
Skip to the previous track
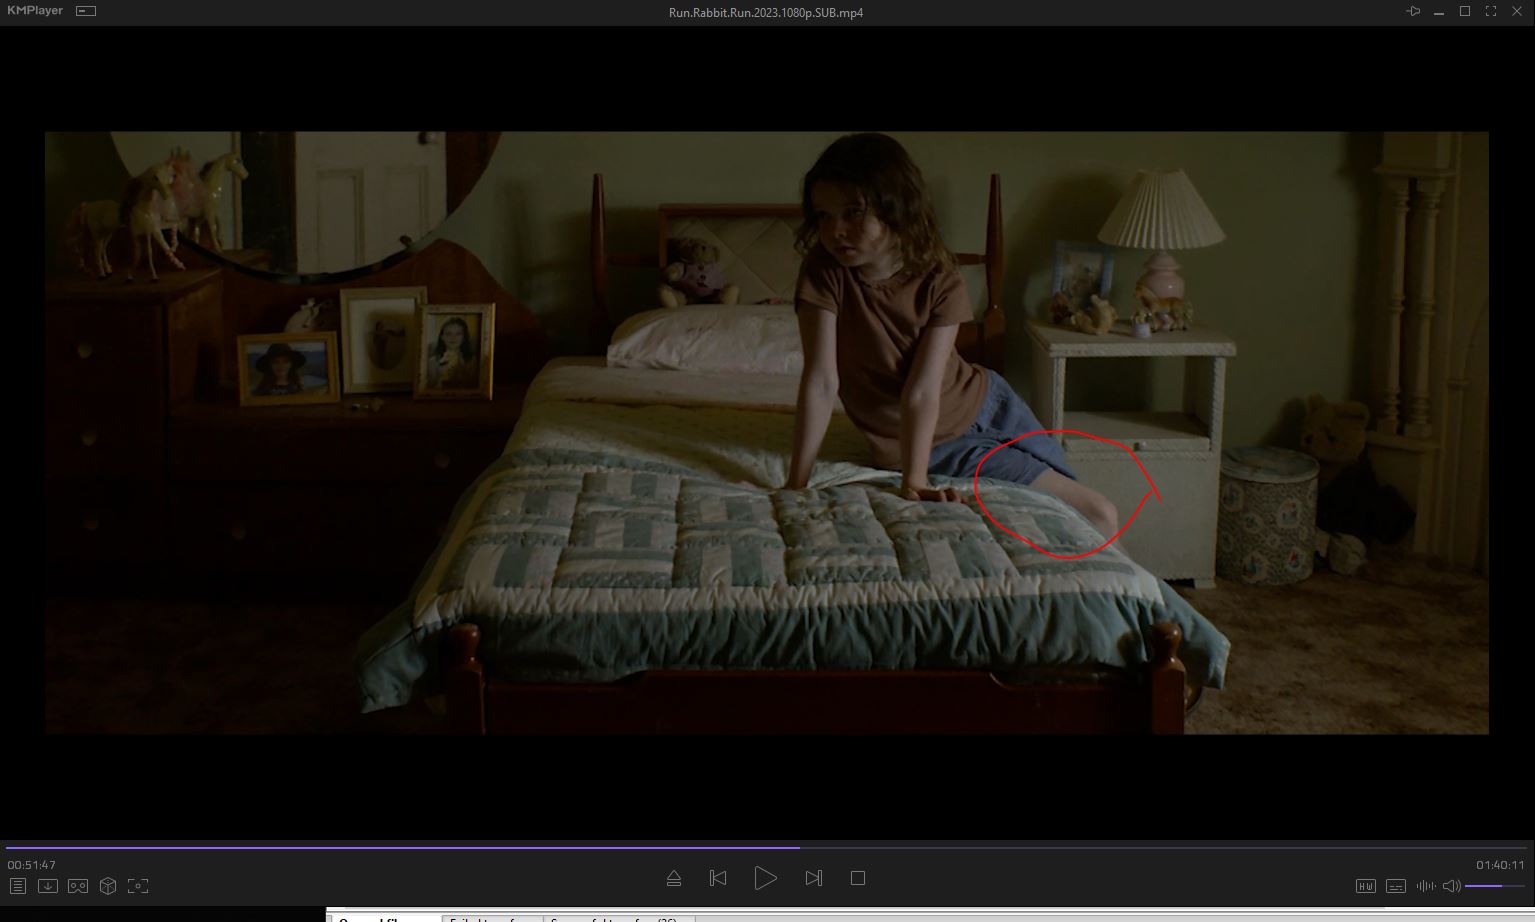point(718,878)
